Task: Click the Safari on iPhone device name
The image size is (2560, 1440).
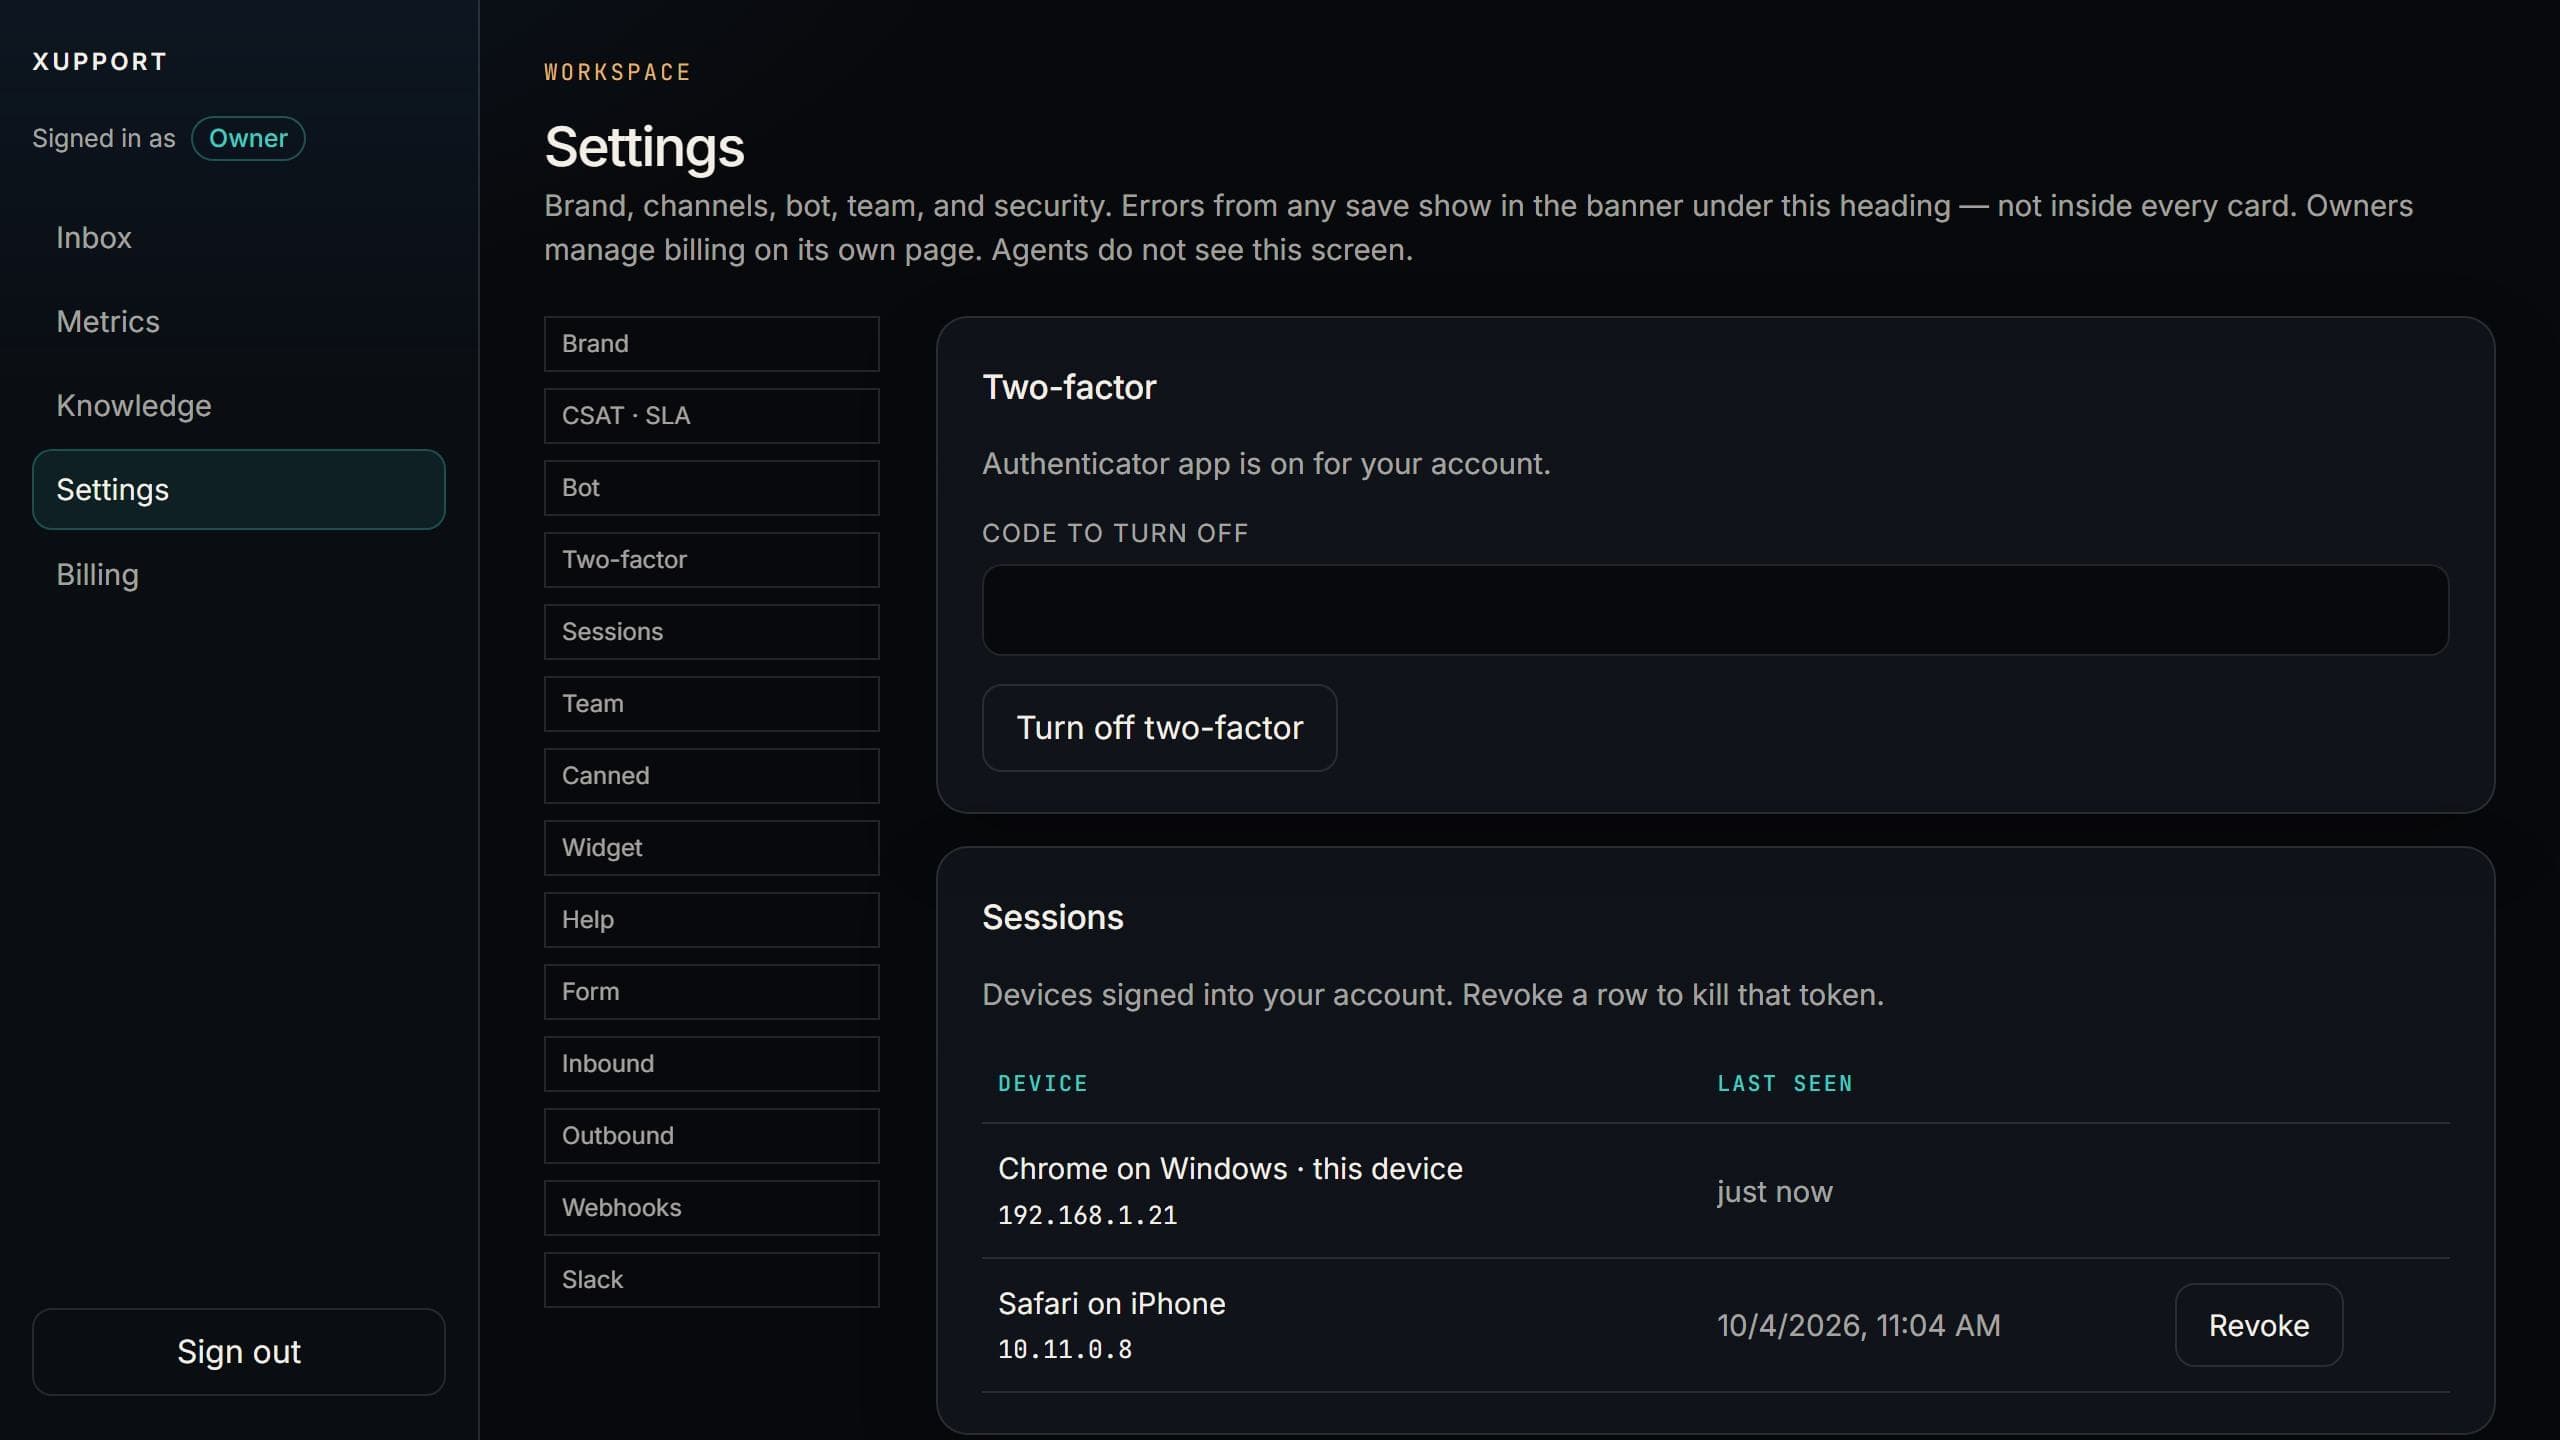Action: click(x=1111, y=1303)
